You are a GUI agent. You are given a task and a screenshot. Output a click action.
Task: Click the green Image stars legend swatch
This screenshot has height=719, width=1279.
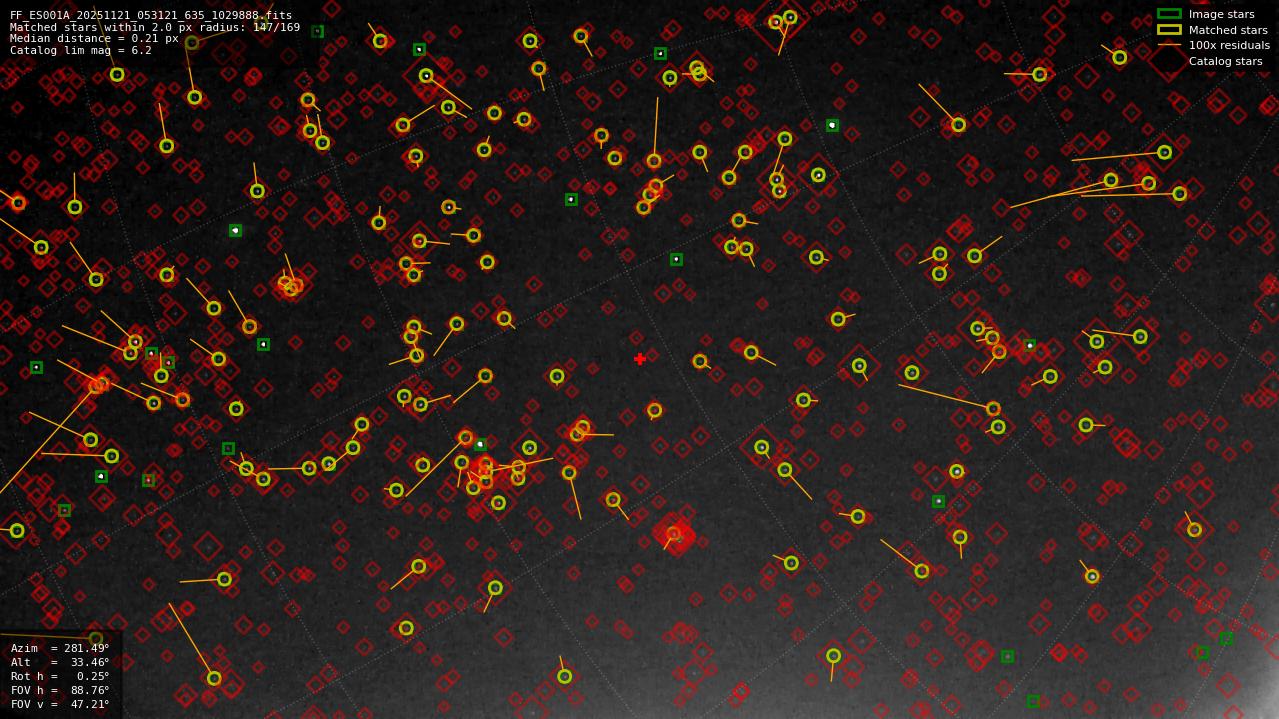(1169, 14)
